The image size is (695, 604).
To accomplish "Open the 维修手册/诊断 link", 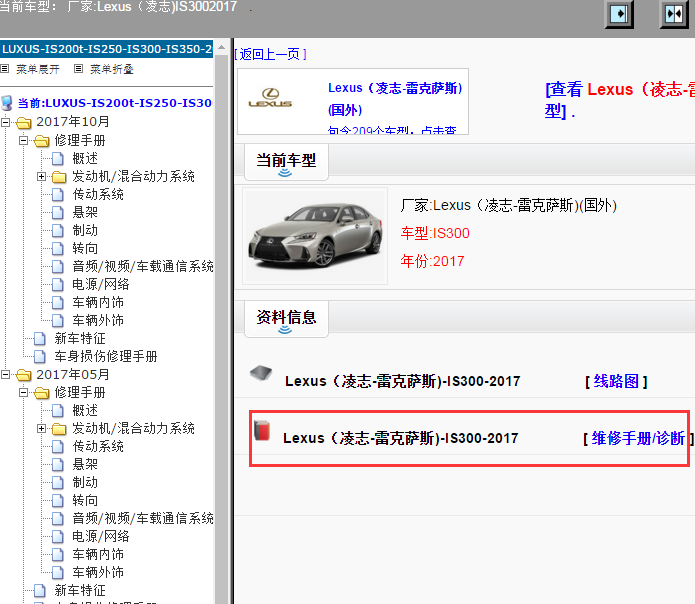I will (638, 439).
